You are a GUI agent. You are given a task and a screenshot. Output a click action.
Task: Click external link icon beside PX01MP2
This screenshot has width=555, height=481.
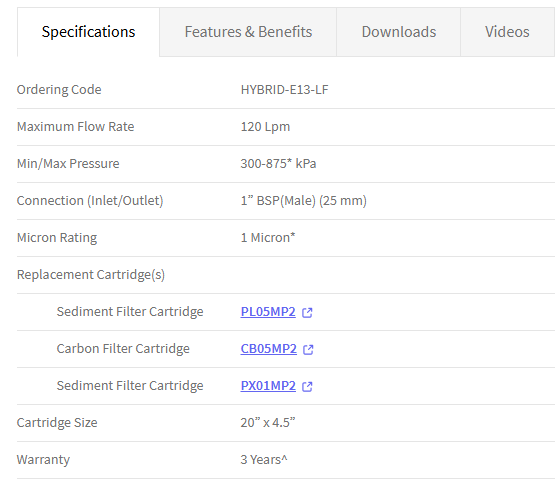pos(307,386)
